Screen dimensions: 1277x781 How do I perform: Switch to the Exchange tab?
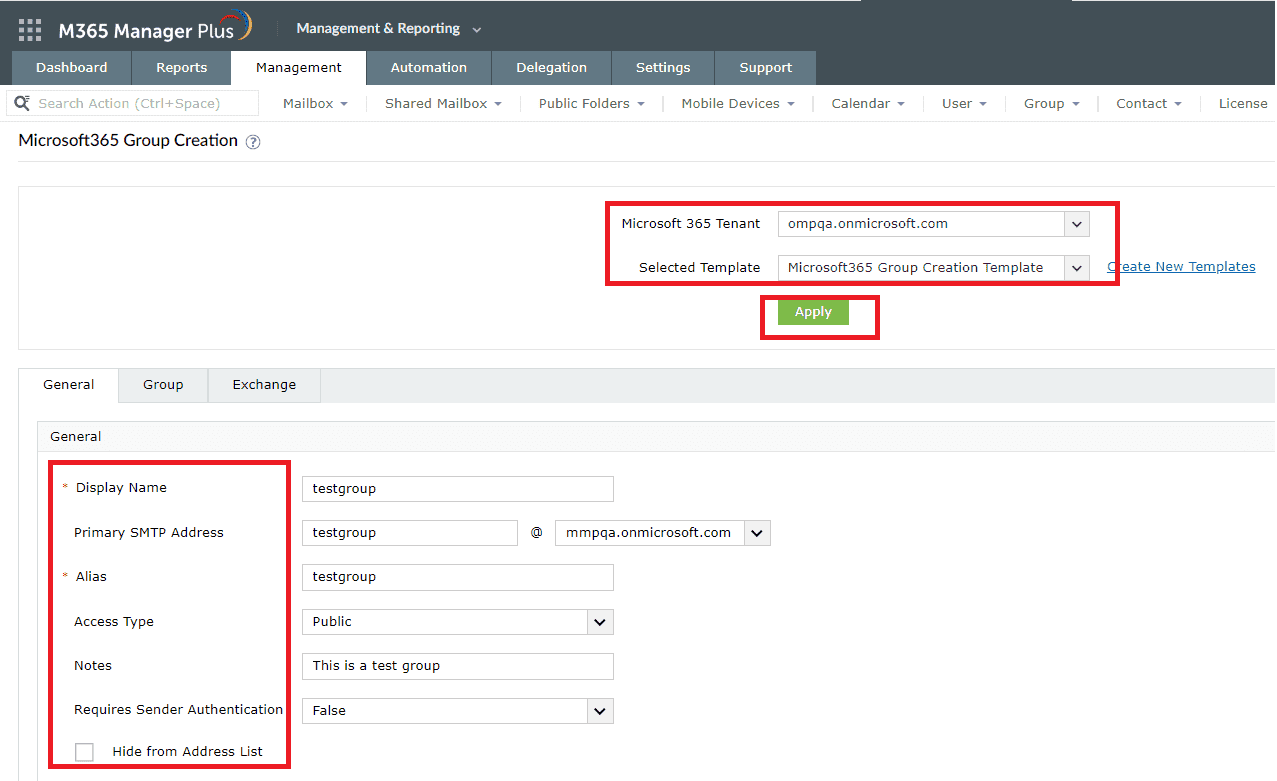(x=263, y=385)
